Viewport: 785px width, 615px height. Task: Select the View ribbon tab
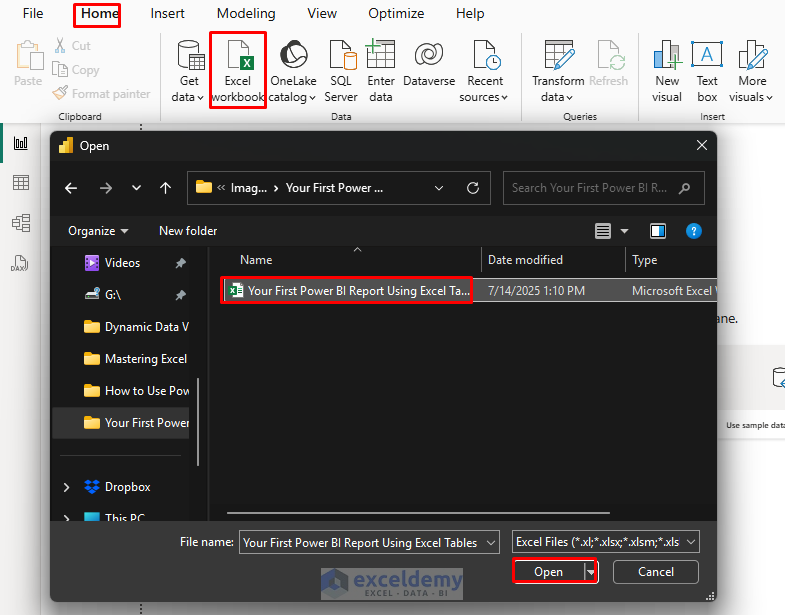tap(322, 14)
